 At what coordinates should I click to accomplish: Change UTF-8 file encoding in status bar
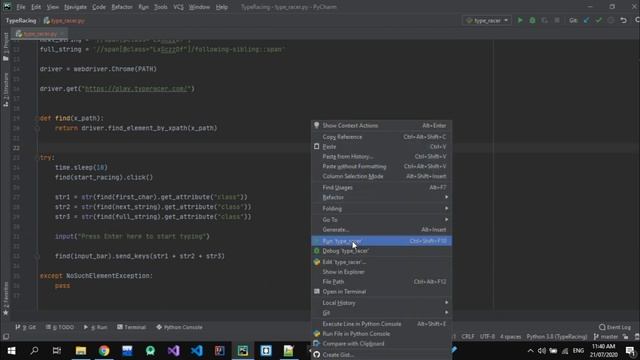click(487, 337)
